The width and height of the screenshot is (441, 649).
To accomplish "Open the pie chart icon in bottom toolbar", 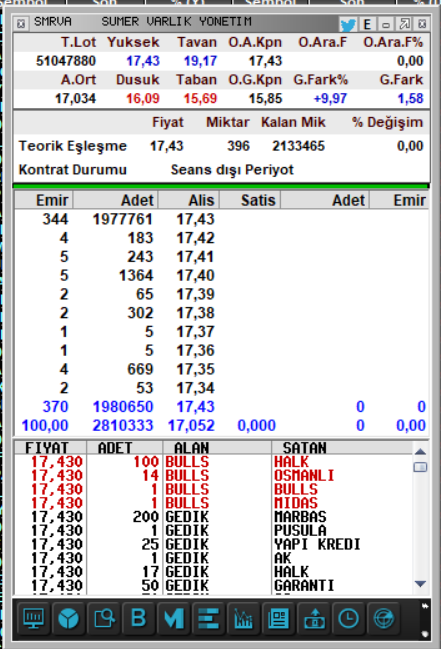I will pyautogui.click(x=68, y=619).
